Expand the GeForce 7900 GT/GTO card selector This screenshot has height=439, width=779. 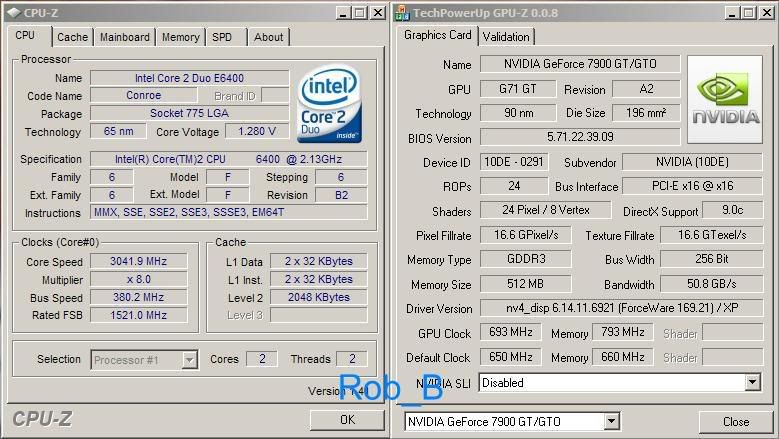[x=611, y=422]
